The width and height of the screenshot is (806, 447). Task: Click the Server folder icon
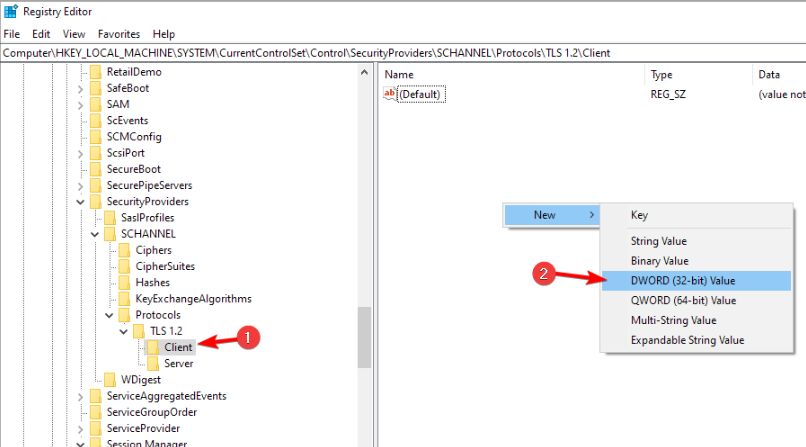153,363
